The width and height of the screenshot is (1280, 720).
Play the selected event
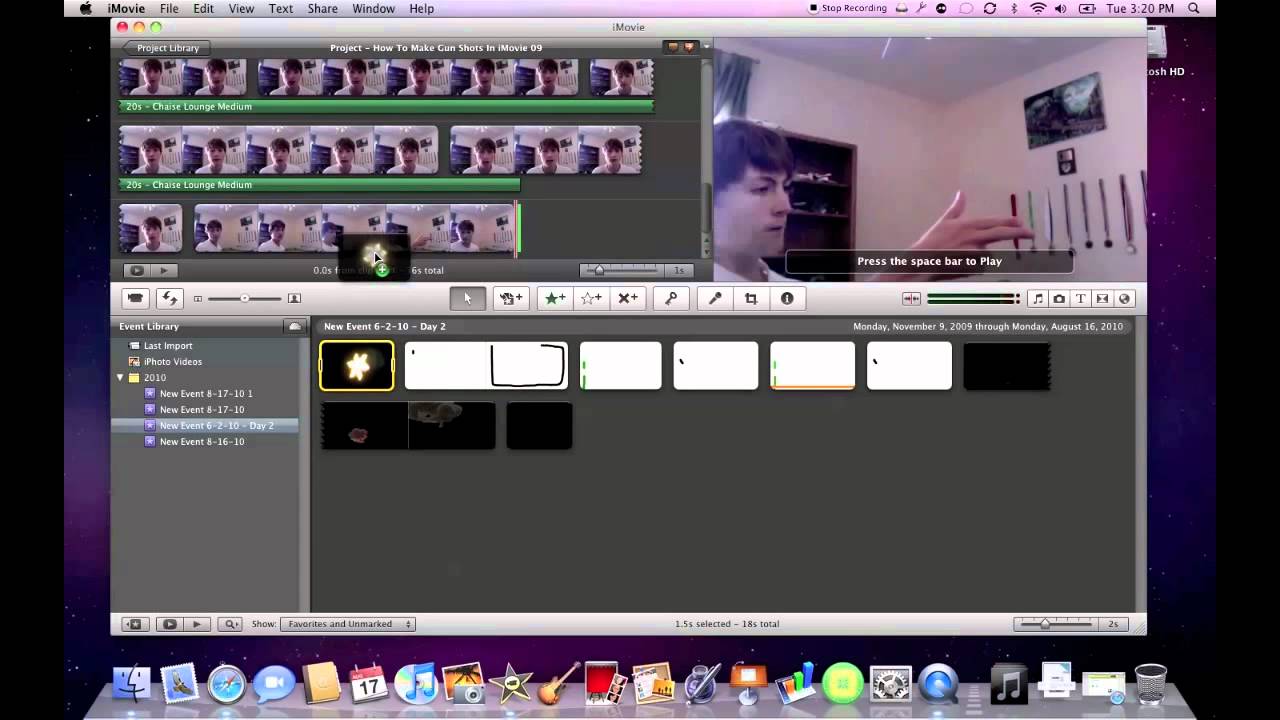(196, 624)
